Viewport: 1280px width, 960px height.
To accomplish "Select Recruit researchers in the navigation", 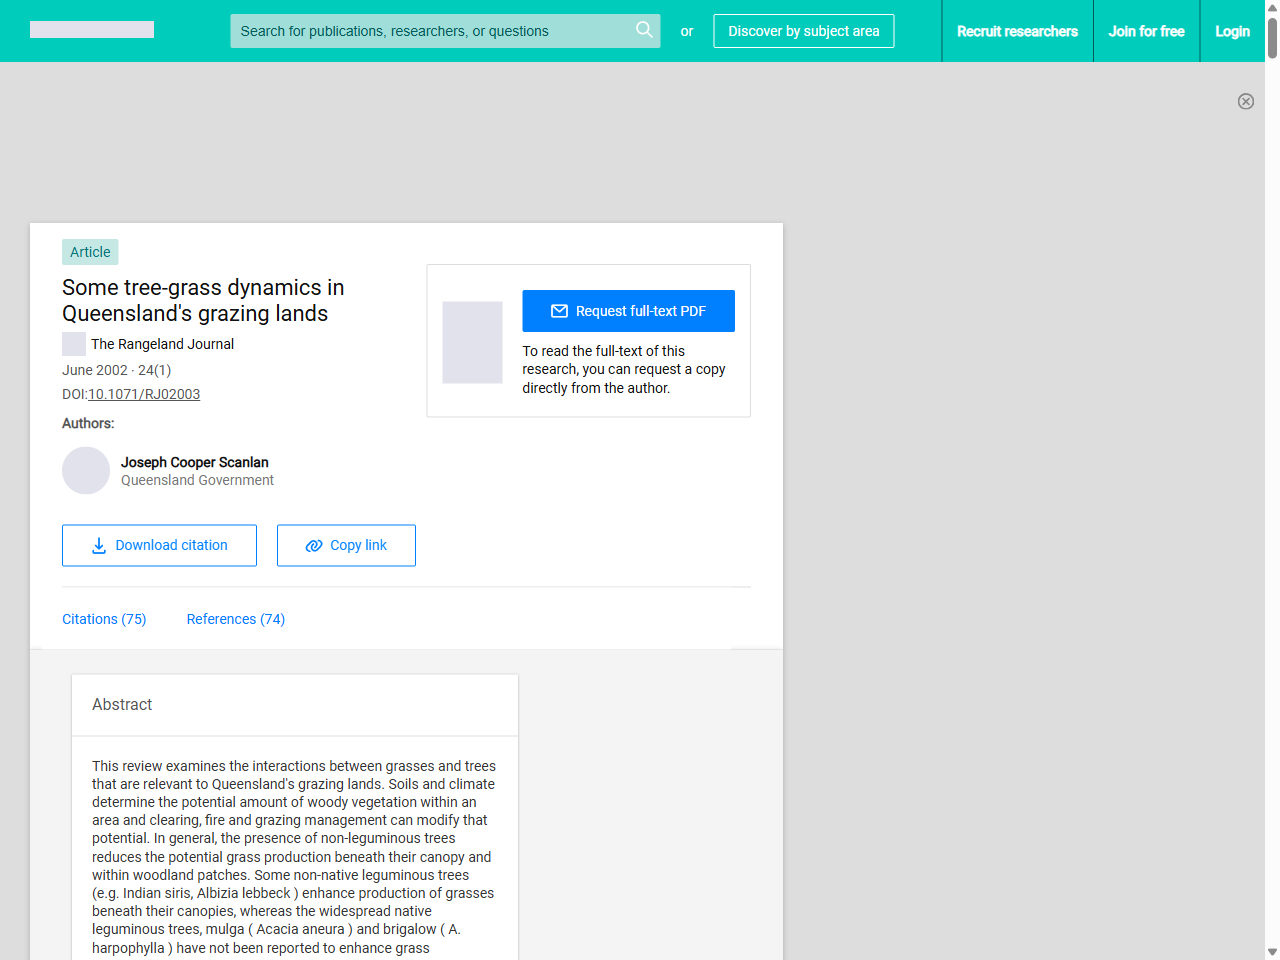I will tap(1017, 31).
